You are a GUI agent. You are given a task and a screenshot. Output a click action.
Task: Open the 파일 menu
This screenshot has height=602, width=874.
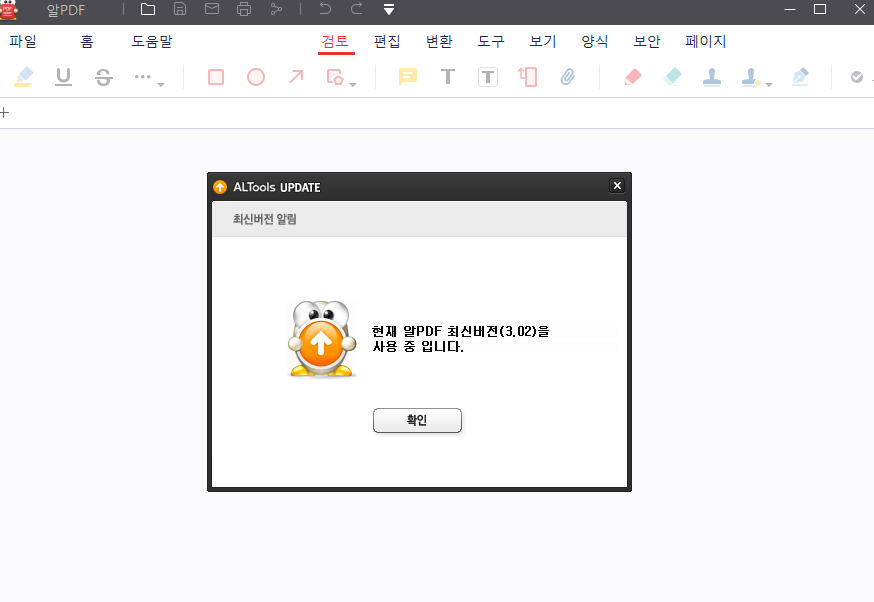[x=23, y=41]
